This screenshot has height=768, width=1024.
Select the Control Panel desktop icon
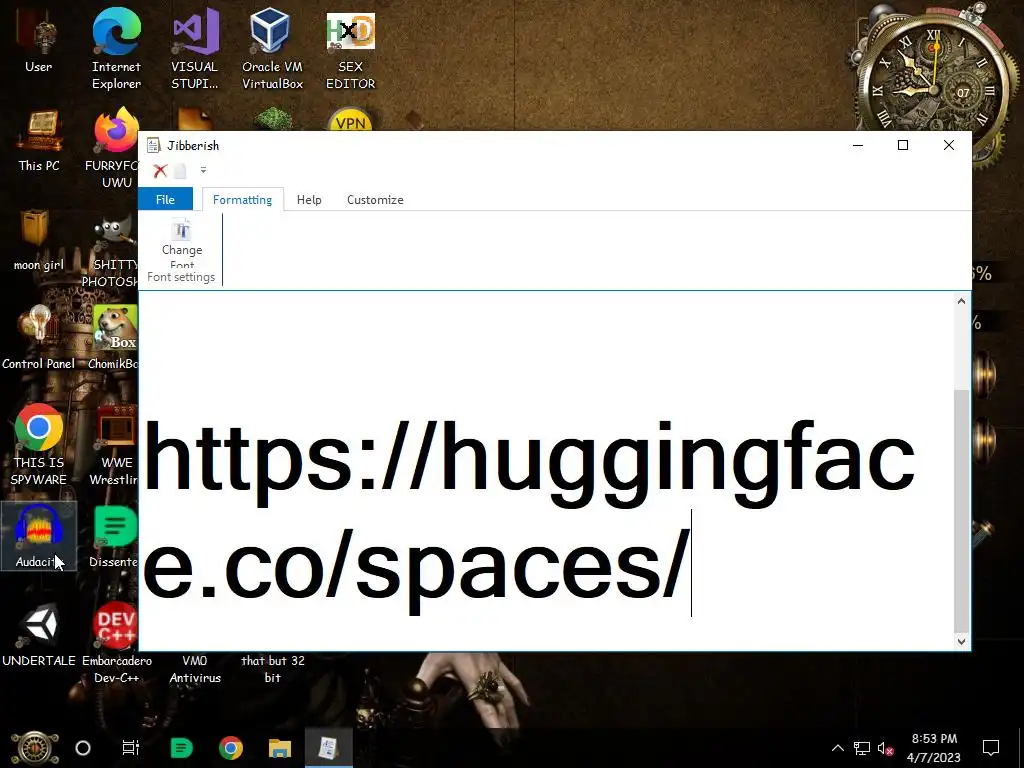pyautogui.click(x=39, y=338)
